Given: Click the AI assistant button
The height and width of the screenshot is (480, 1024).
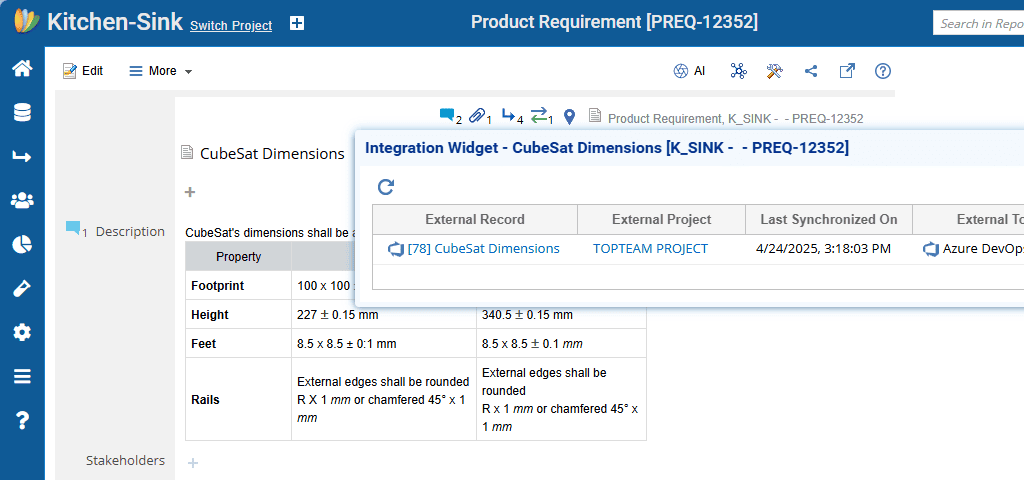Looking at the screenshot, I should 689,71.
